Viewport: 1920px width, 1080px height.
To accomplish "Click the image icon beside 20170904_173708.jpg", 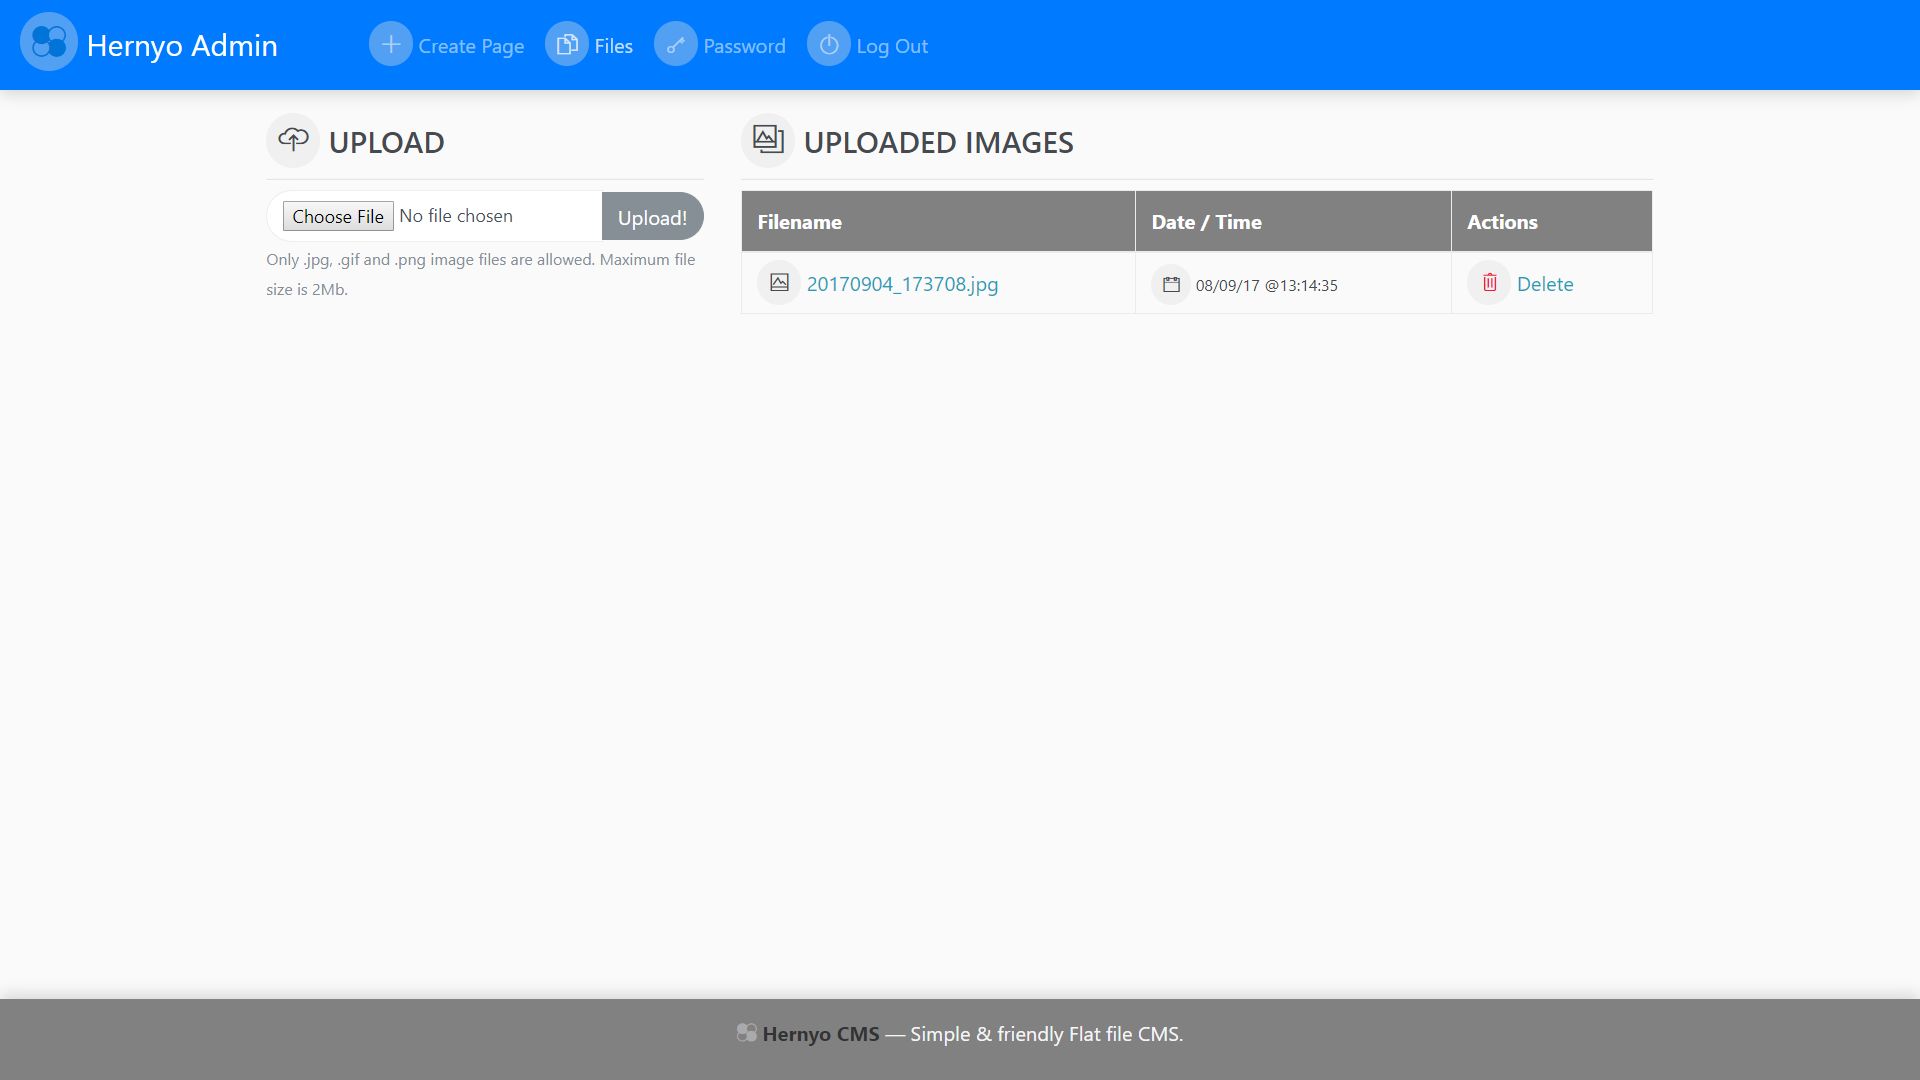I will [779, 283].
